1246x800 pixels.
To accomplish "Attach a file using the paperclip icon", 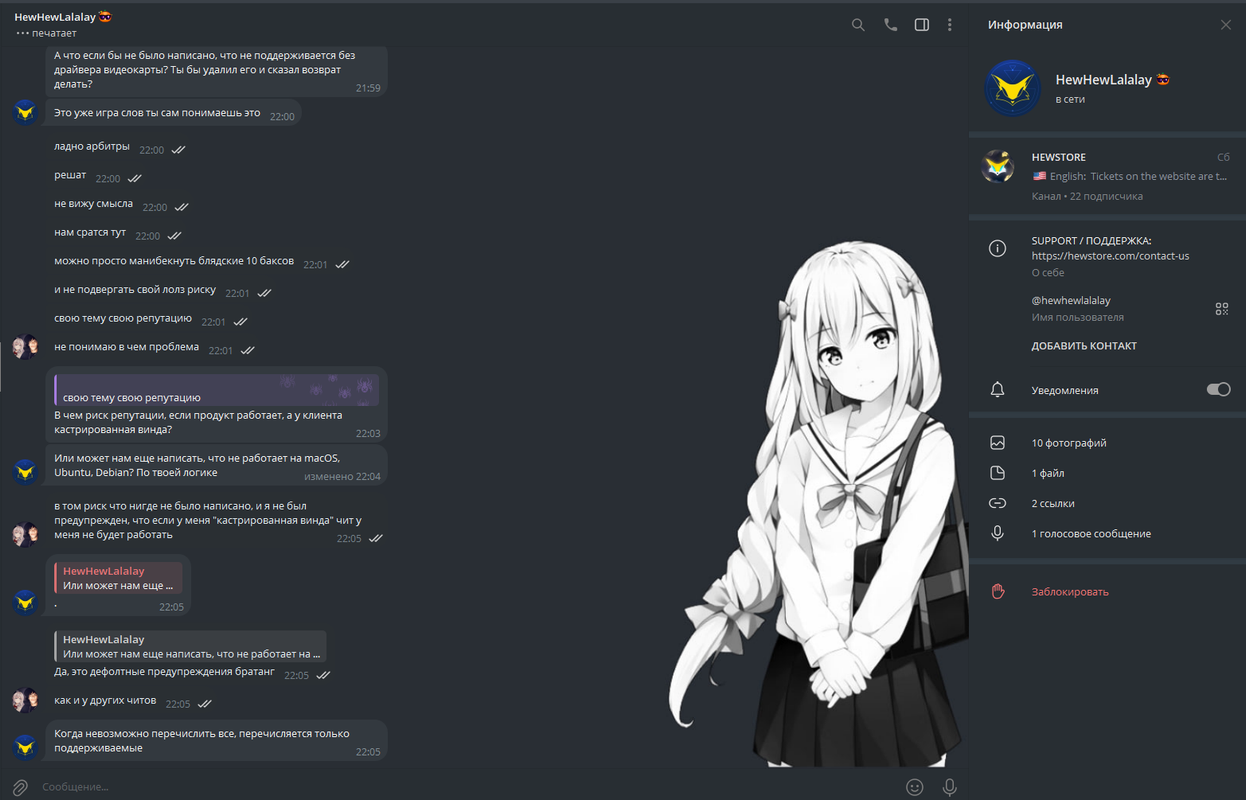I will point(20,787).
